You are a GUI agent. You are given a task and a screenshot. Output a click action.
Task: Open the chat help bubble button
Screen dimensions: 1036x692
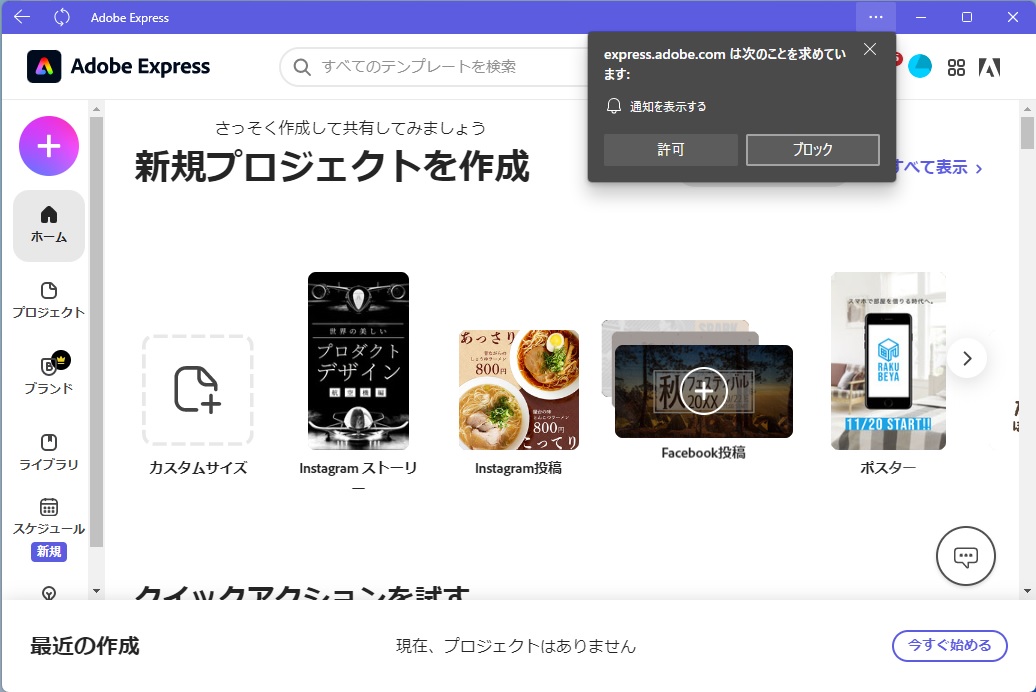(x=966, y=556)
